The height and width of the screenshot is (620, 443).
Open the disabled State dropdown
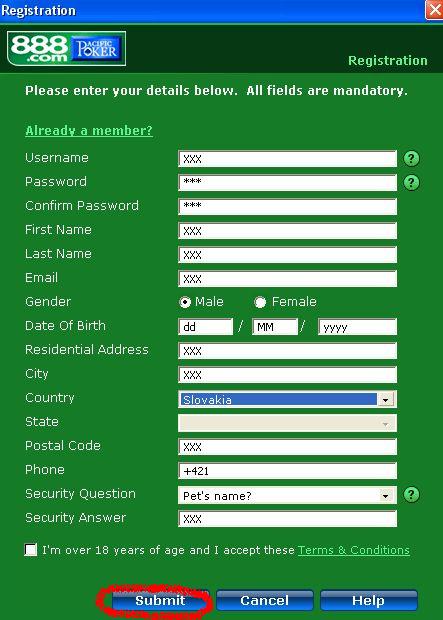pos(288,423)
